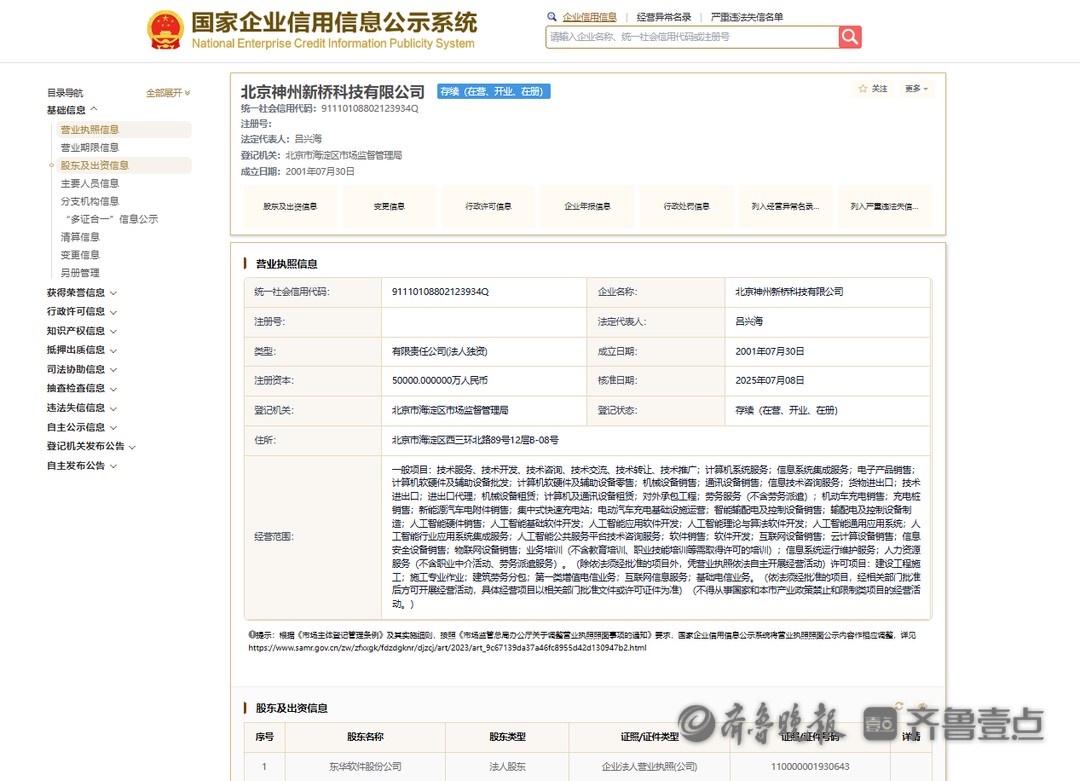Viewport: 1080px width, 781px height.
Task: Expand the 司法协助信息 section
Action: (x=82, y=369)
